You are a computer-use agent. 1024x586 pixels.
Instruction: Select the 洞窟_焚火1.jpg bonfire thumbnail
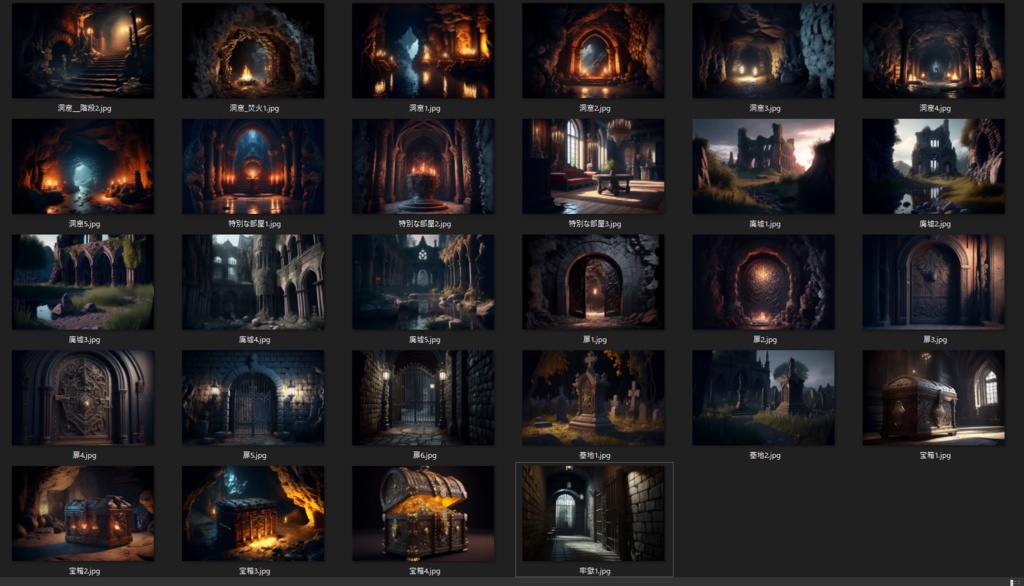click(x=253, y=50)
